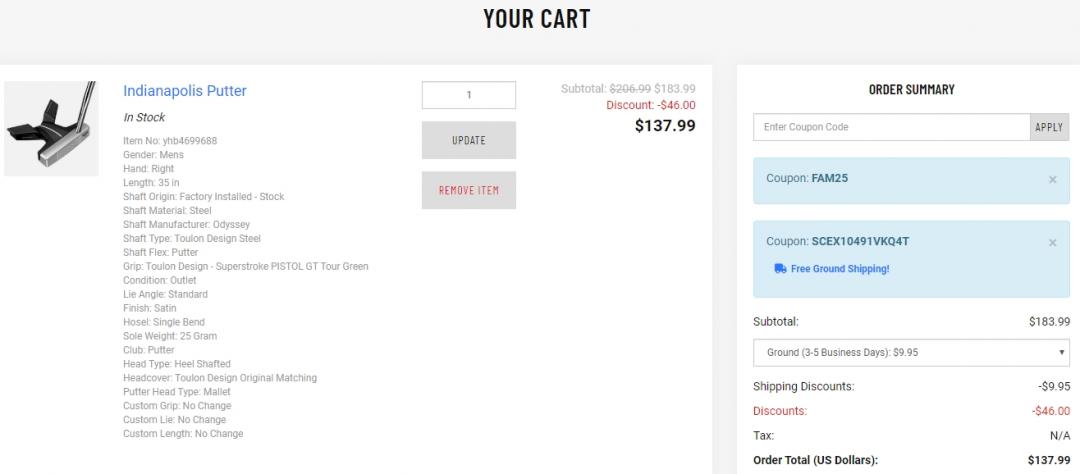The width and height of the screenshot is (1080, 474).
Task: Click the struck-through $206.99 original price
Action: [x=630, y=89]
